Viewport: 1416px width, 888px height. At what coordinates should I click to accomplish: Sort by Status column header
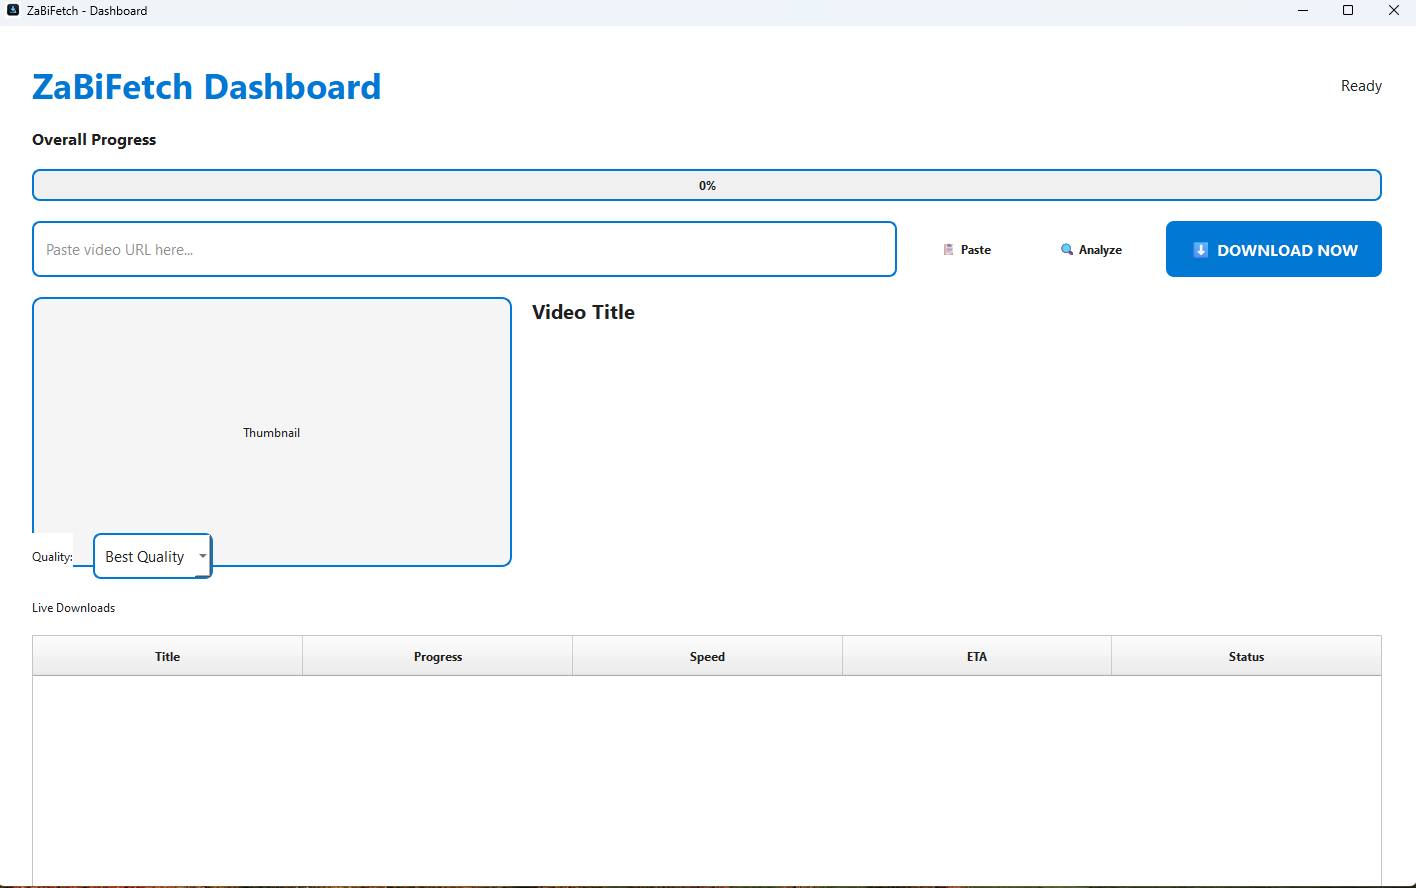pyautogui.click(x=1246, y=656)
